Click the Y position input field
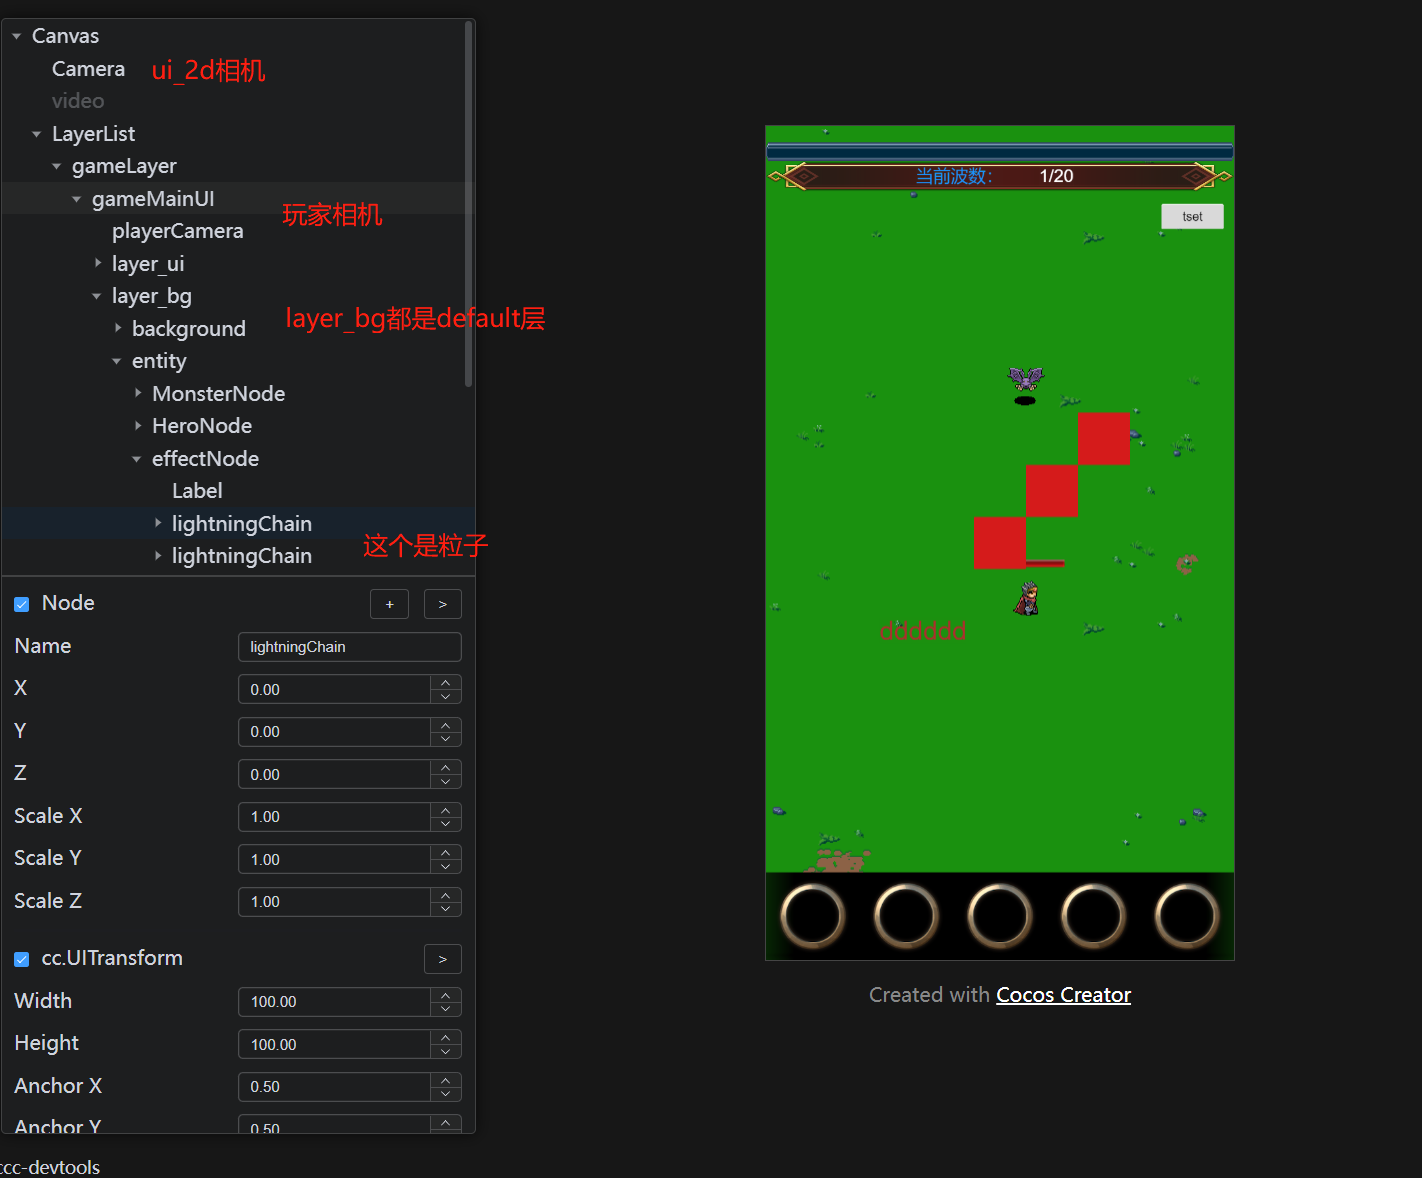Screen dimensions: 1422x1178 coord(334,732)
